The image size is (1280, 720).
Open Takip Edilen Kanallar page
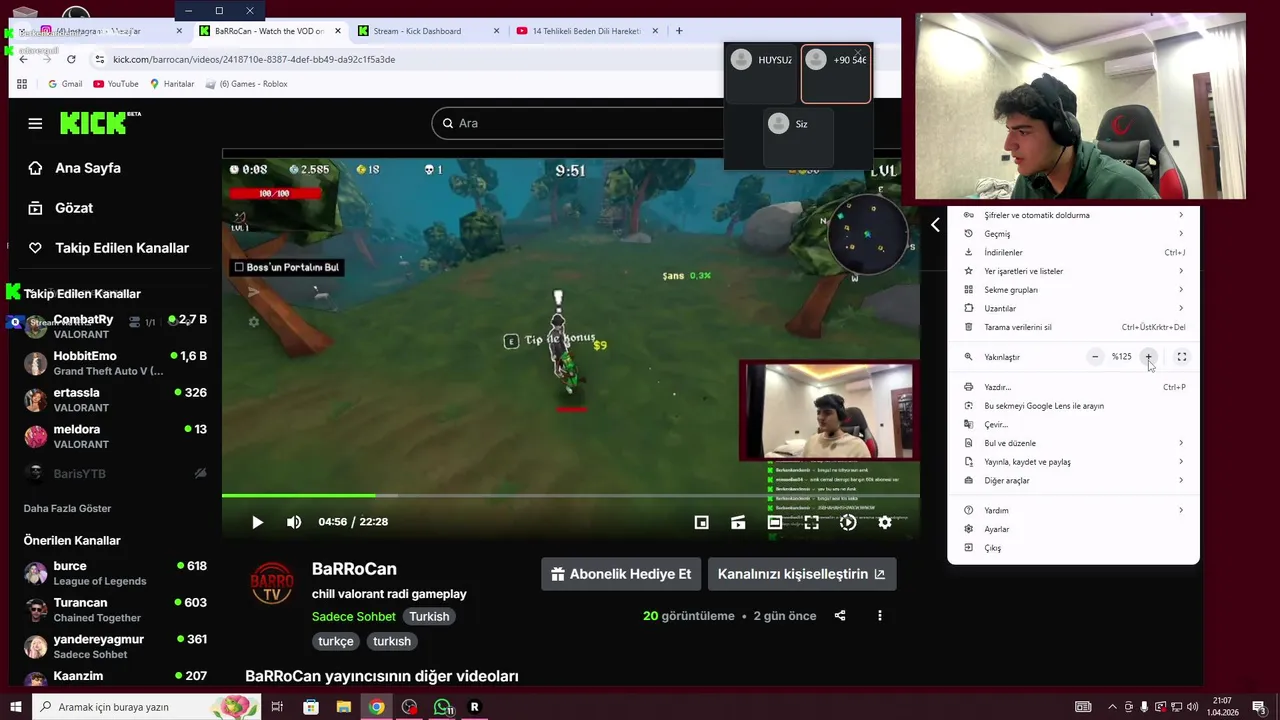121,248
